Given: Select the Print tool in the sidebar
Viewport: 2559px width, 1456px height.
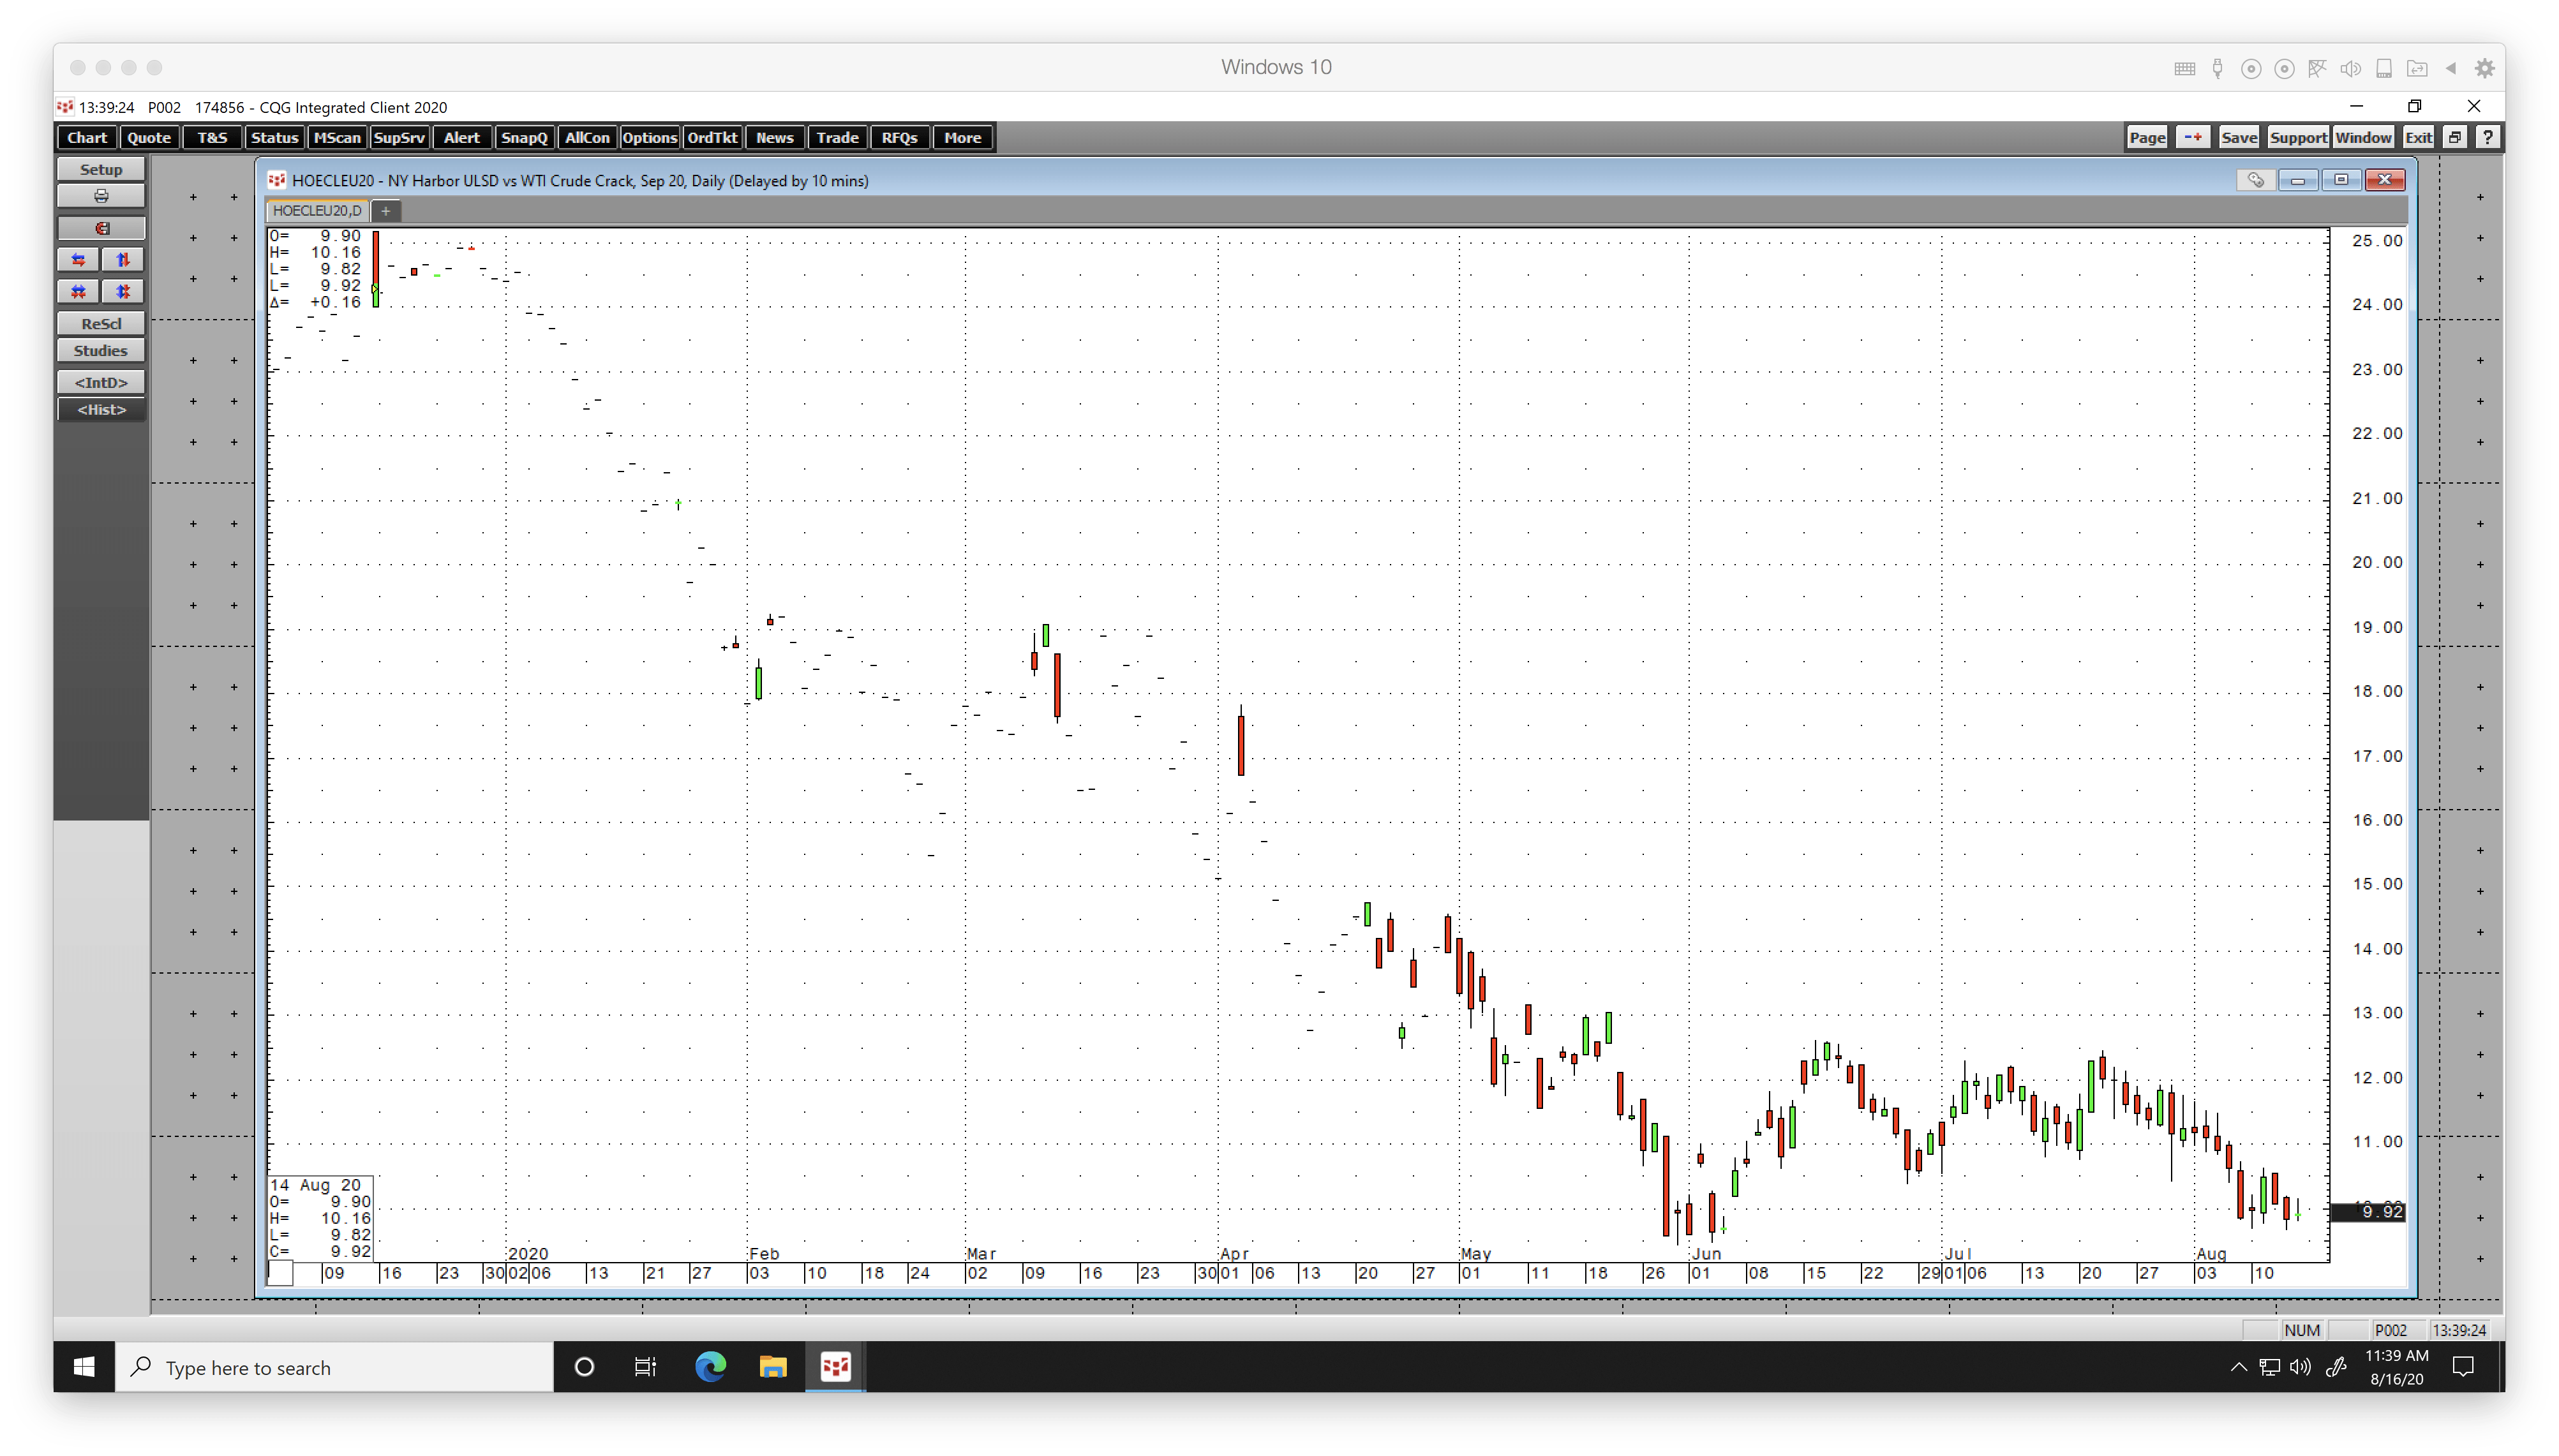Looking at the screenshot, I should pyautogui.click(x=100, y=196).
